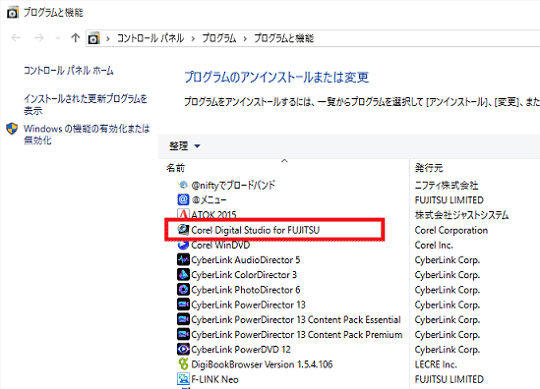Click the F-LINK Neo program icon
This screenshot has height=389, width=540.
[x=183, y=379]
